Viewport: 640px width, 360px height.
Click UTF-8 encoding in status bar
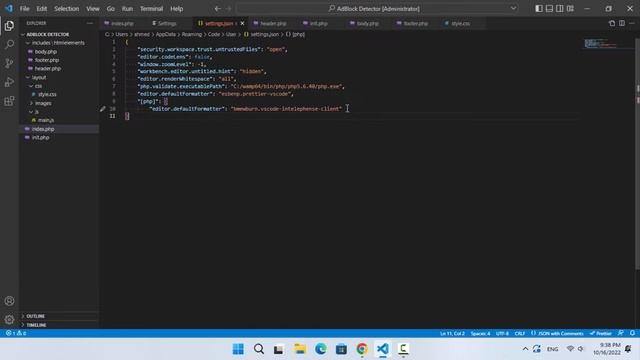point(502,333)
